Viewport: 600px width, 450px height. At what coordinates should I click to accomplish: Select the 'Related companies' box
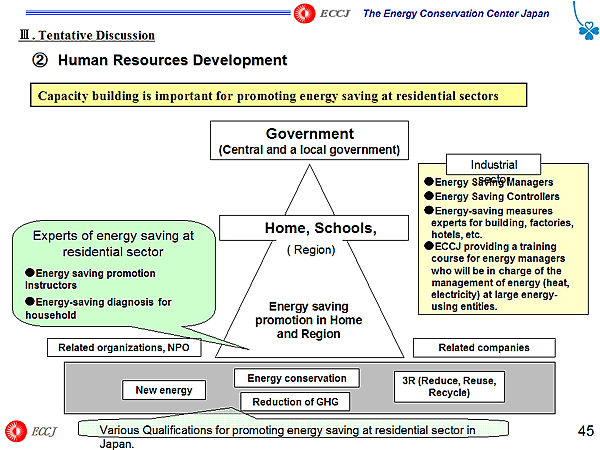[x=484, y=347]
